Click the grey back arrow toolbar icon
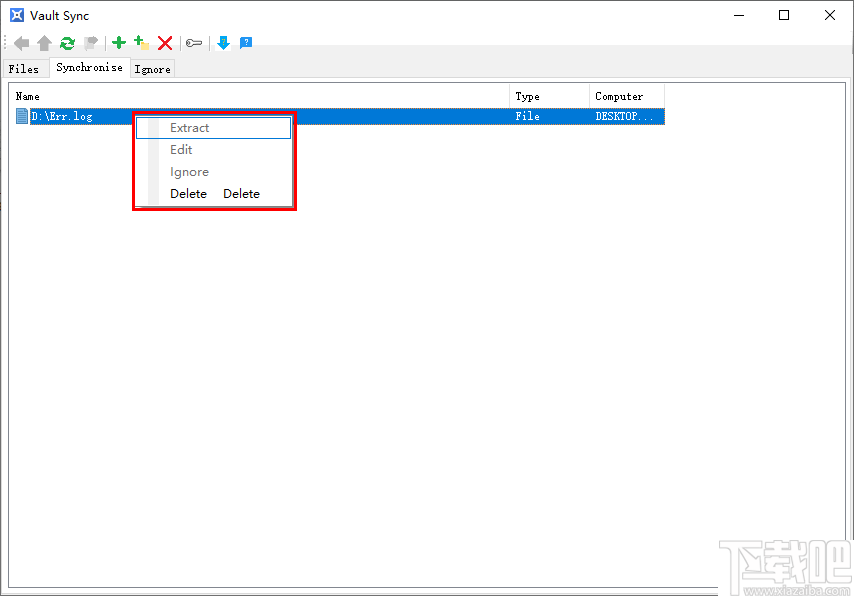 click(x=21, y=43)
